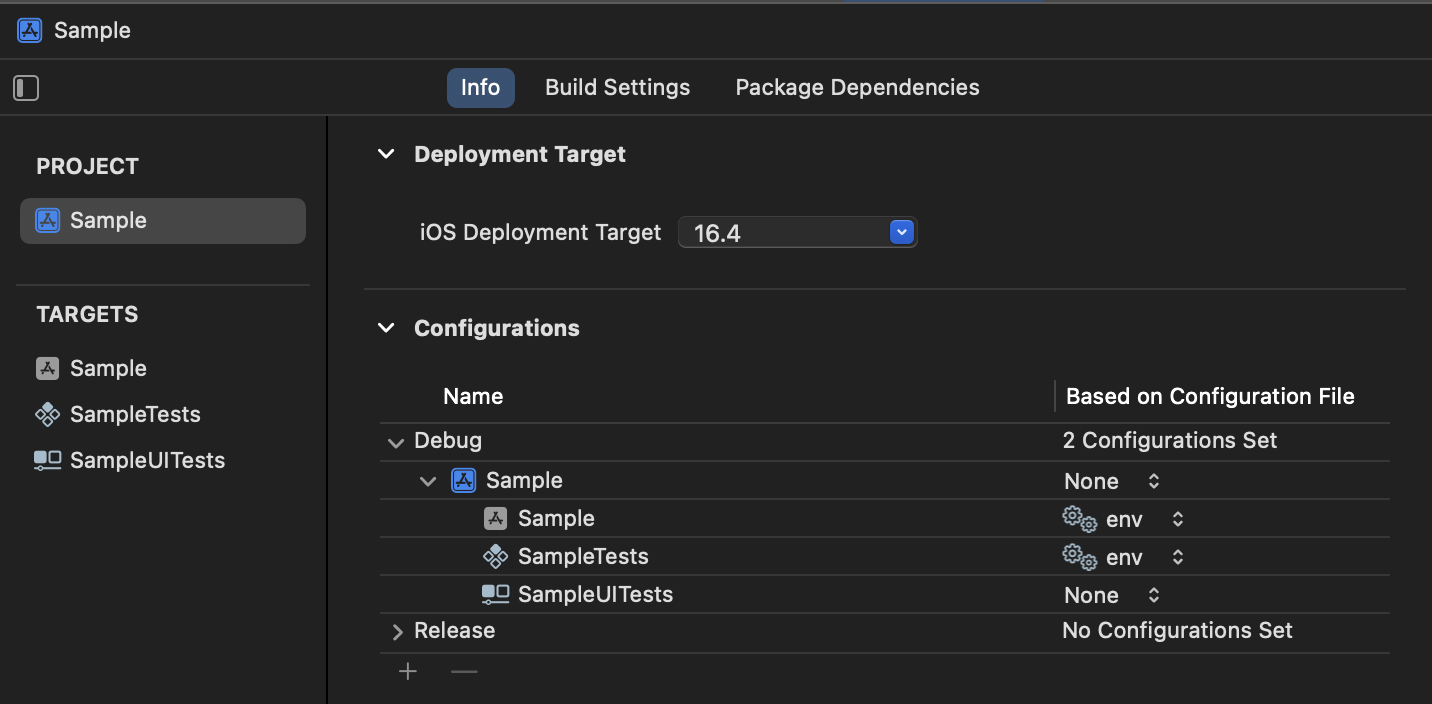
Task: Collapse the Debug configuration row
Action: 396,441
